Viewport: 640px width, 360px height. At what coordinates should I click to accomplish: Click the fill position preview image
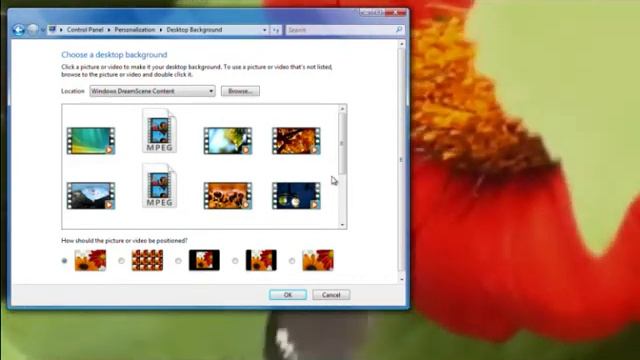pos(90,260)
